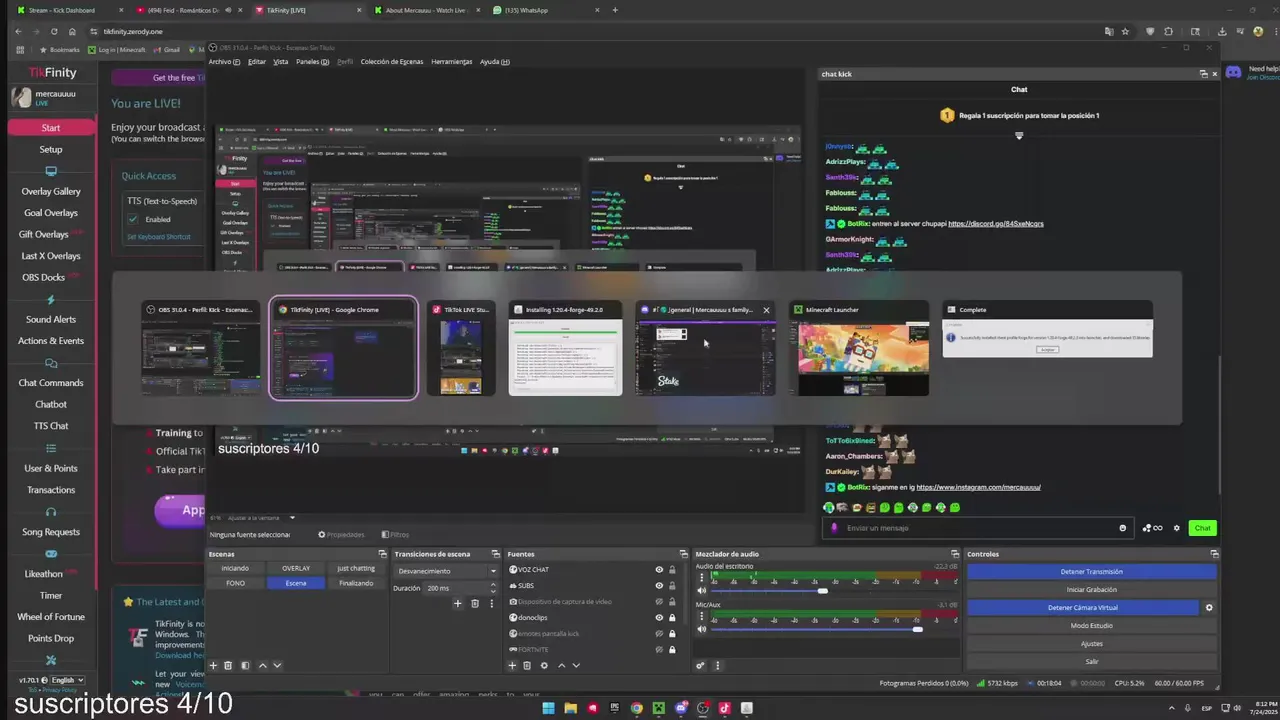Show the emotes pantalla kick source
1280x720 pixels.
659,634
